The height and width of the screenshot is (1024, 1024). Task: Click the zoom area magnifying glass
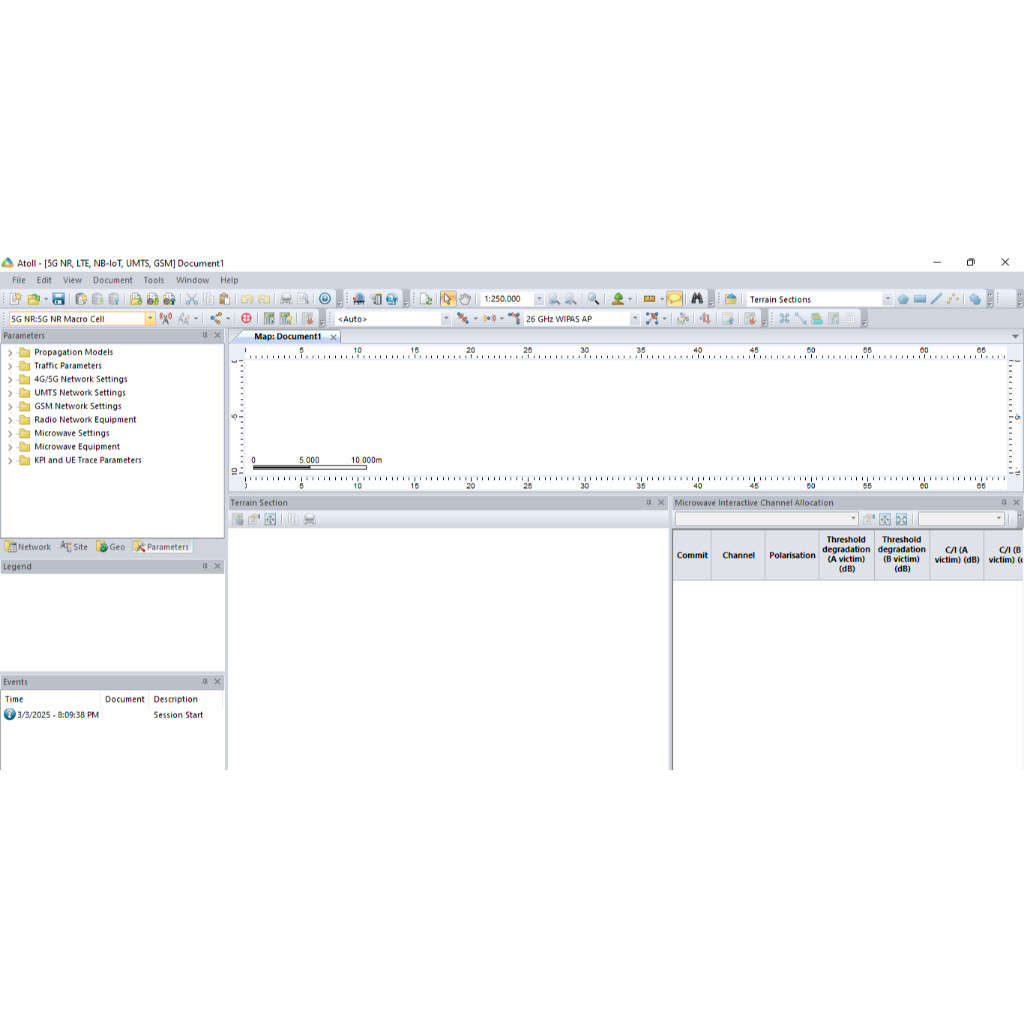593,299
